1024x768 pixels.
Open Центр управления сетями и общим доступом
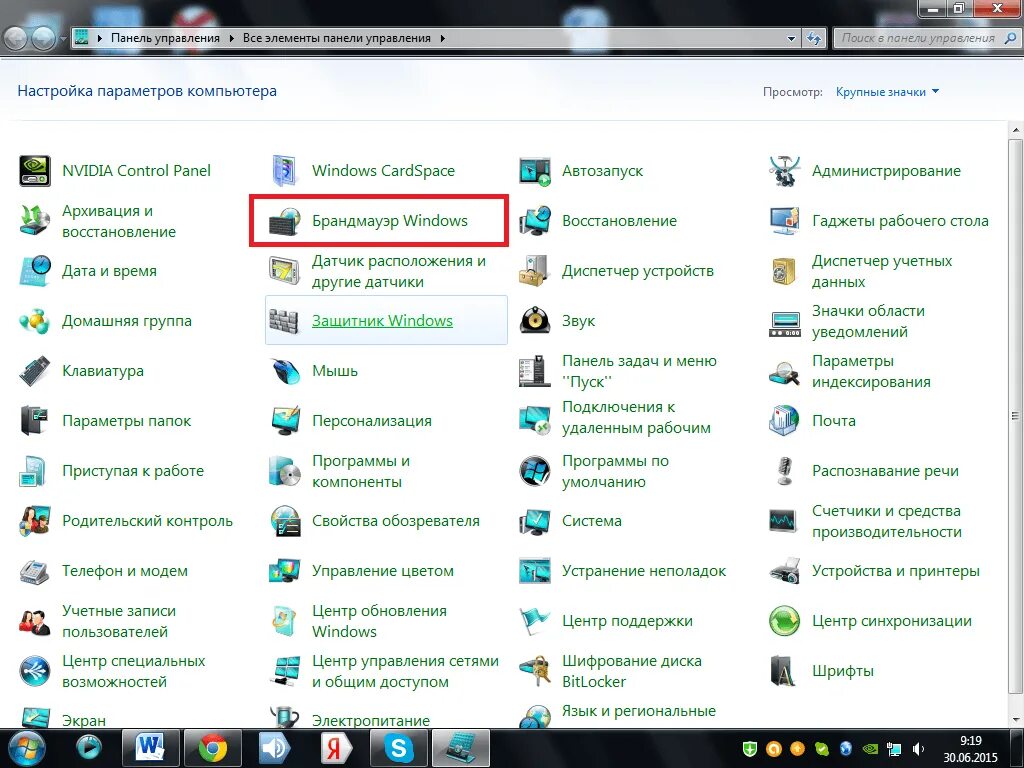coord(405,671)
